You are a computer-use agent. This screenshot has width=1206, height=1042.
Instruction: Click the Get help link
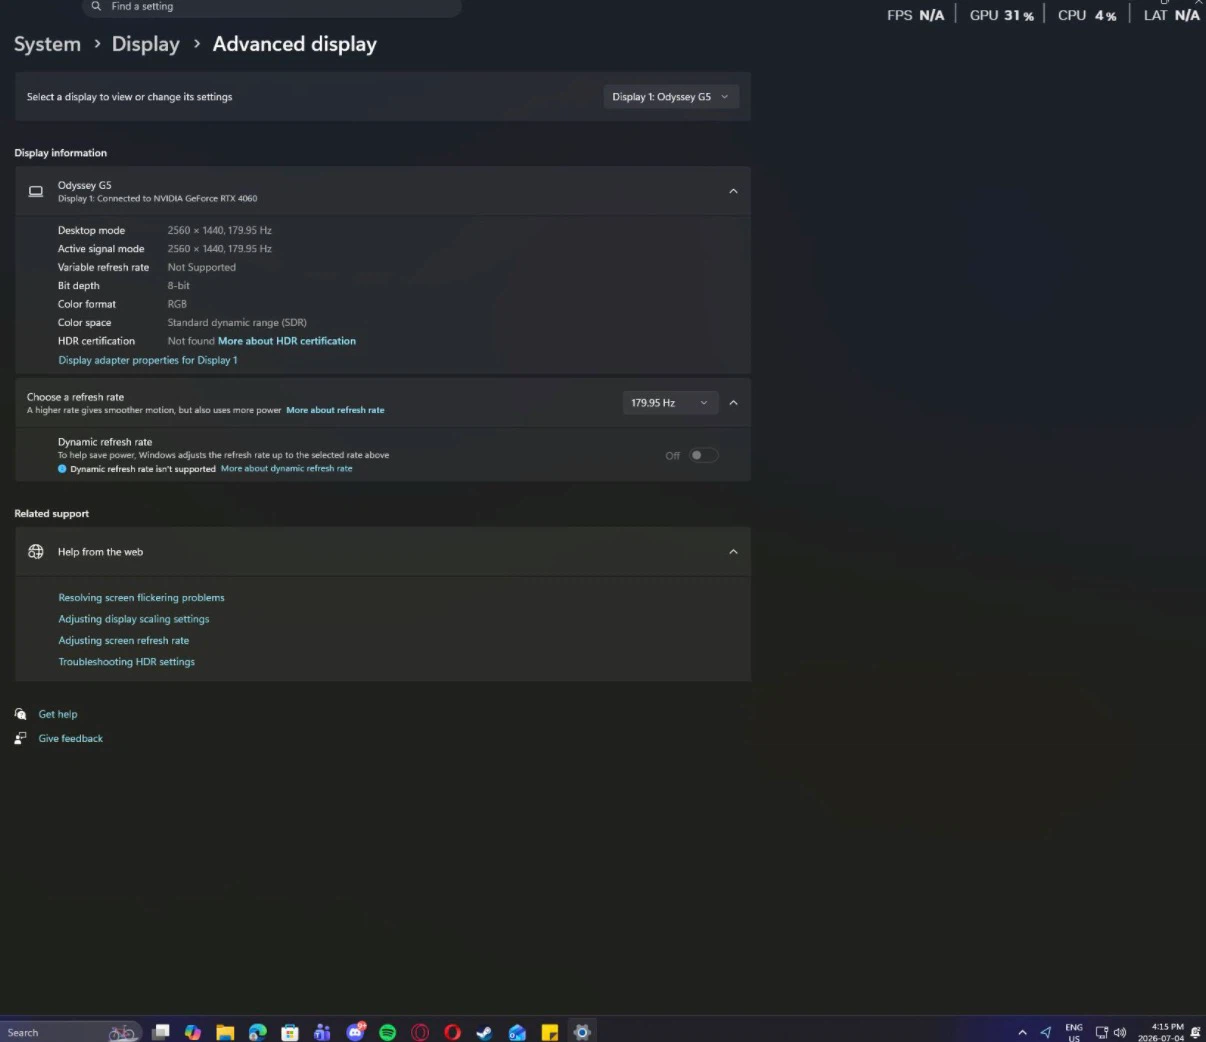click(x=58, y=714)
